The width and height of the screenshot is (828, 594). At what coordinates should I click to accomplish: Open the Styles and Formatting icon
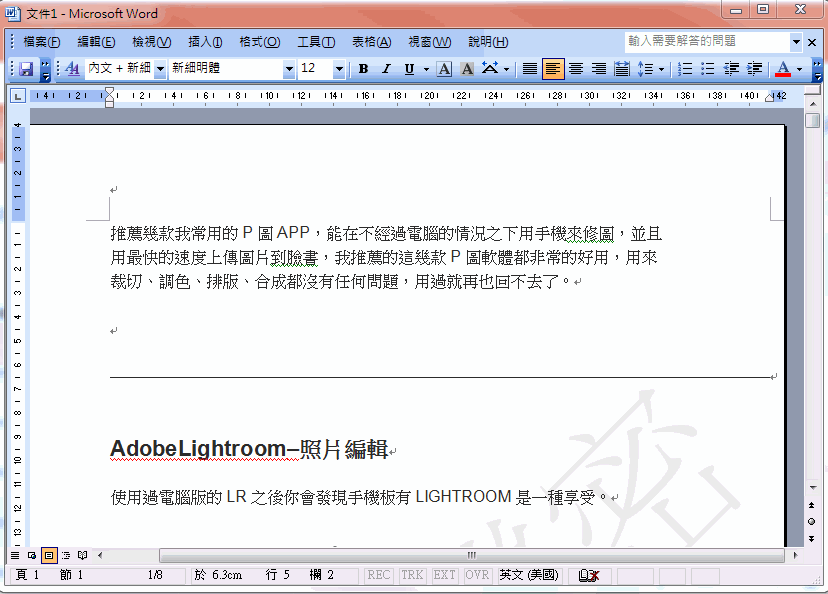(x=72, y=69)
